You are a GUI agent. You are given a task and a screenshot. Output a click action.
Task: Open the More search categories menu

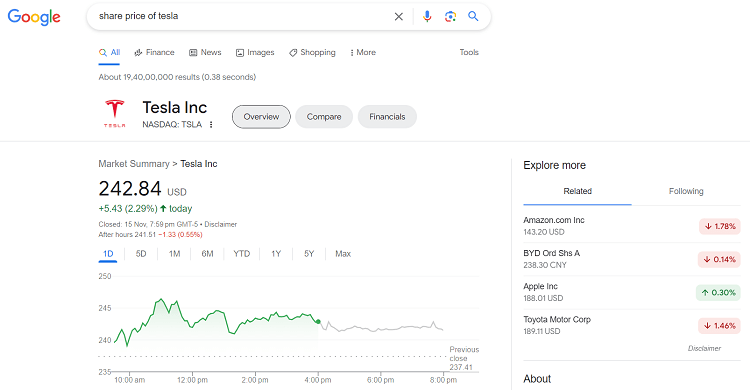pos(363,53)
